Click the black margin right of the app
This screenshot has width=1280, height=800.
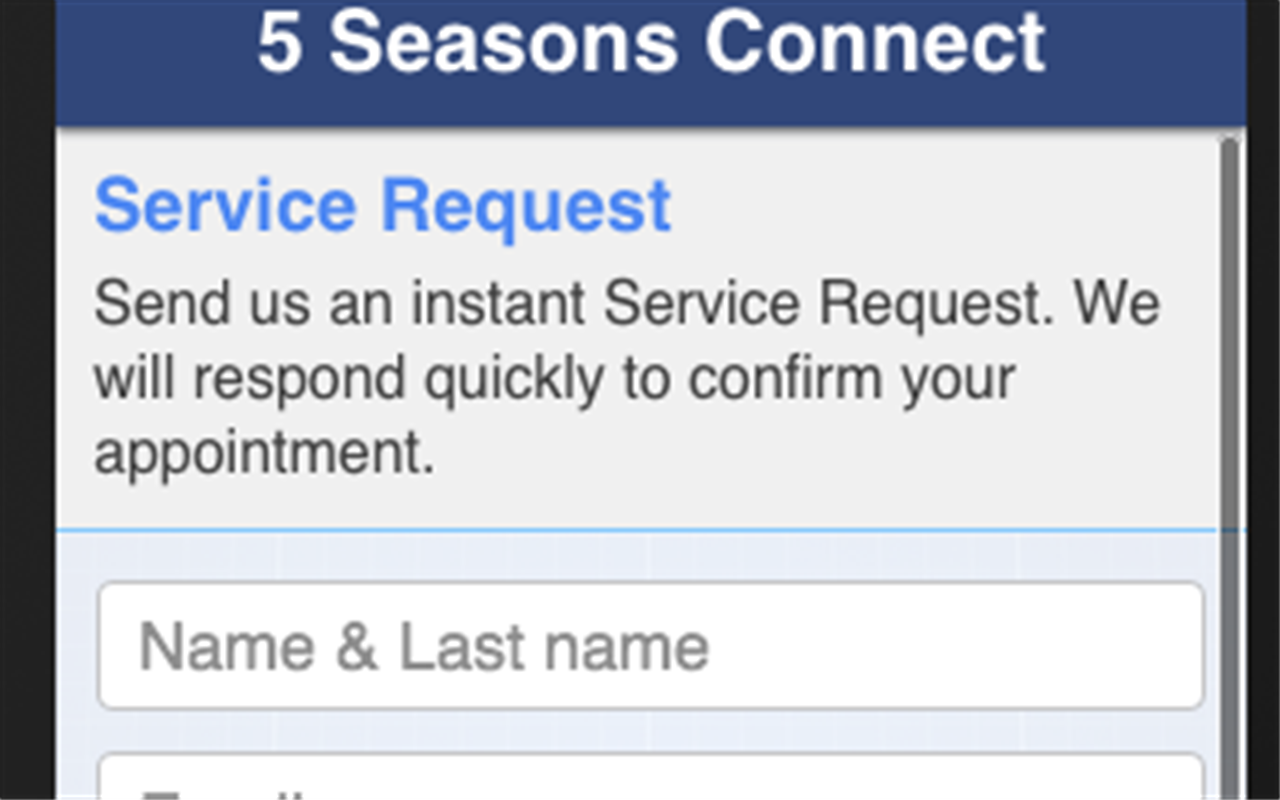tap(1262, 400)
